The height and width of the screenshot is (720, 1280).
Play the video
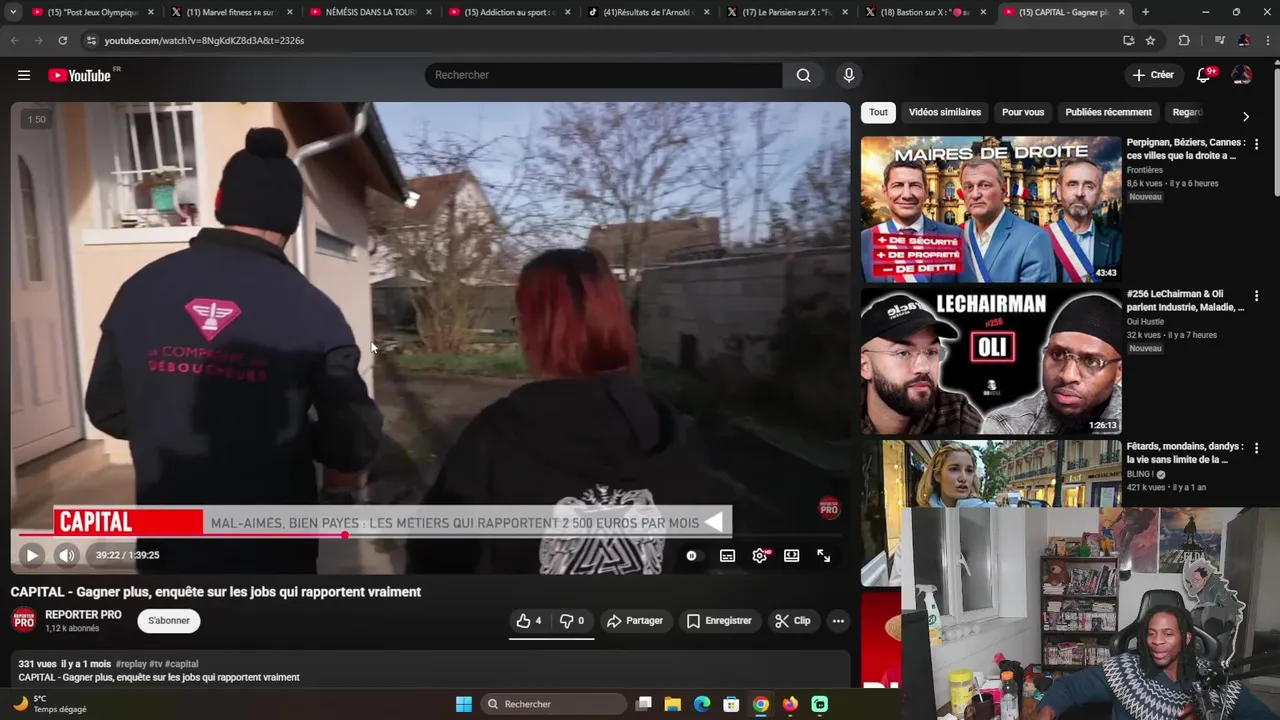(32, 555)
